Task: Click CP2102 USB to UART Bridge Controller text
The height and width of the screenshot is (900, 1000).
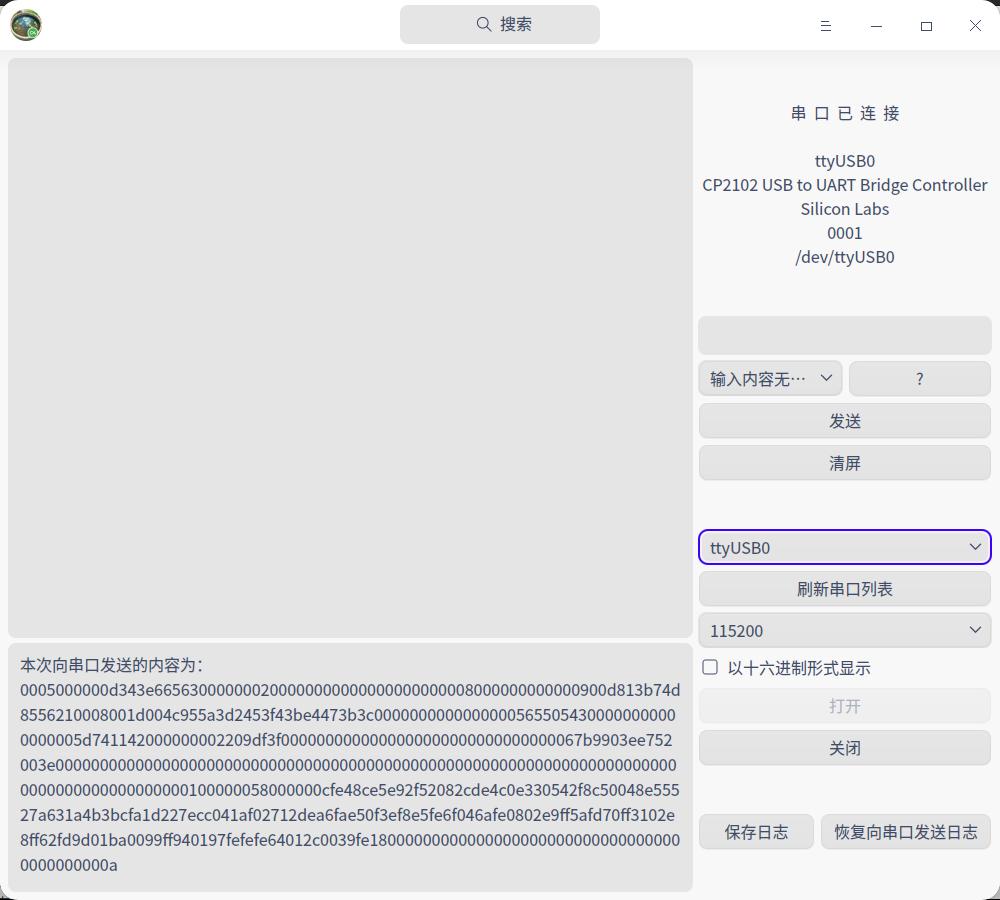Action: point(844,185)
